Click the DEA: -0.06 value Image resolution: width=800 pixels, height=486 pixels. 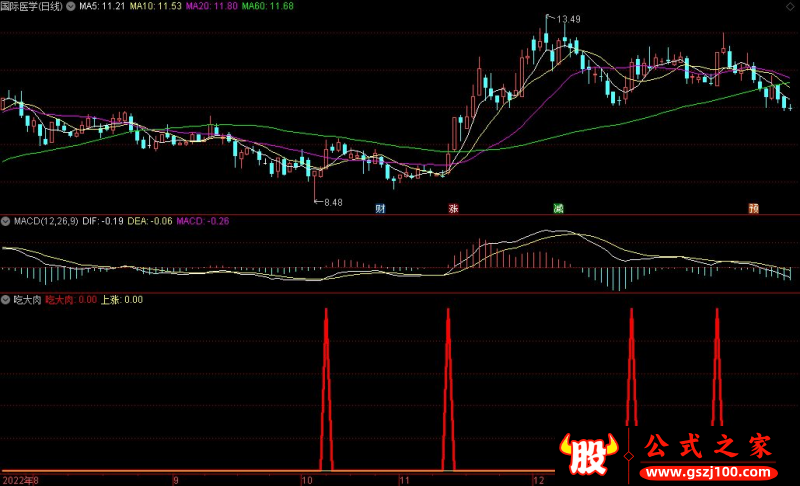149,221
